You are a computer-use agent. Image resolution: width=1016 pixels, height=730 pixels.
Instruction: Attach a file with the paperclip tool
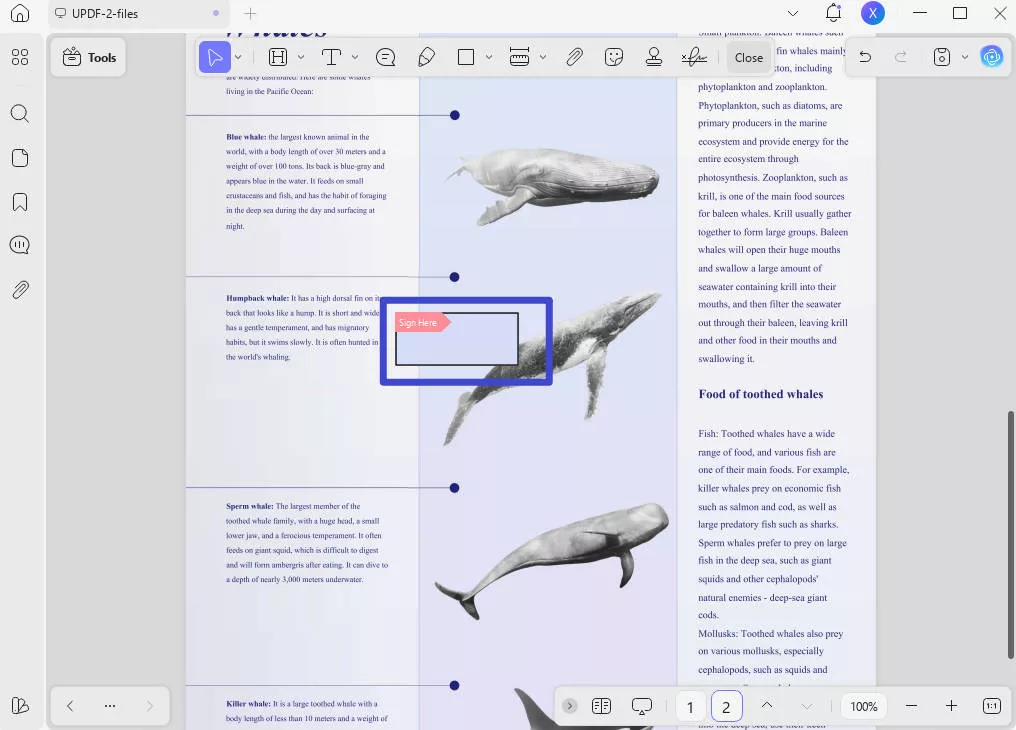[x=574, y=57]
